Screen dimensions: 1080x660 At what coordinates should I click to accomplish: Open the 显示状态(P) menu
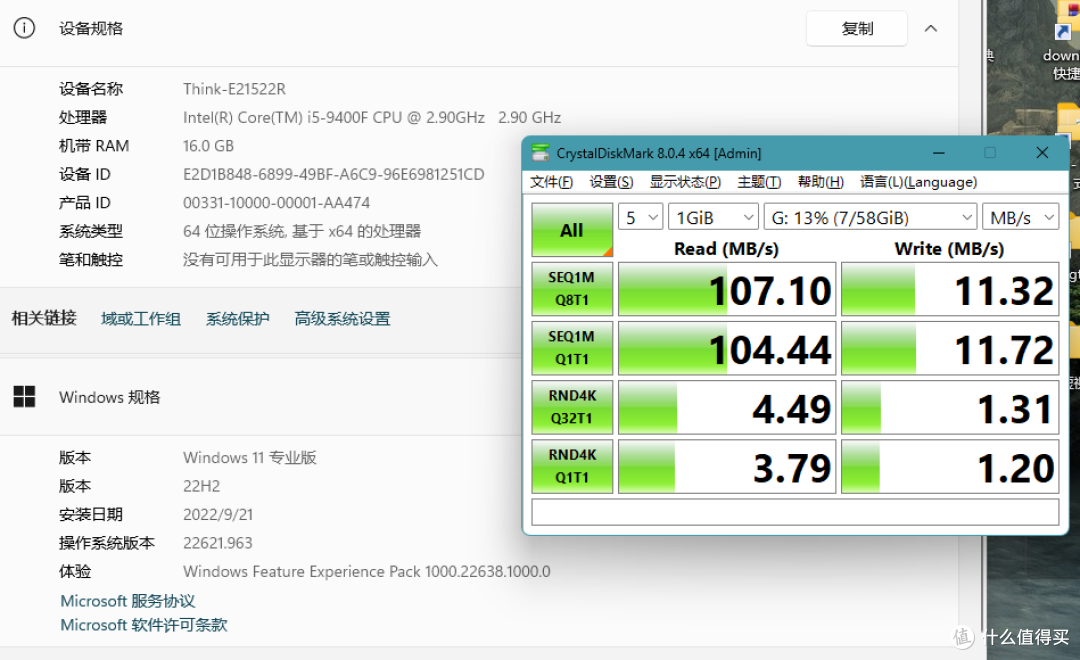pos(685,182)
